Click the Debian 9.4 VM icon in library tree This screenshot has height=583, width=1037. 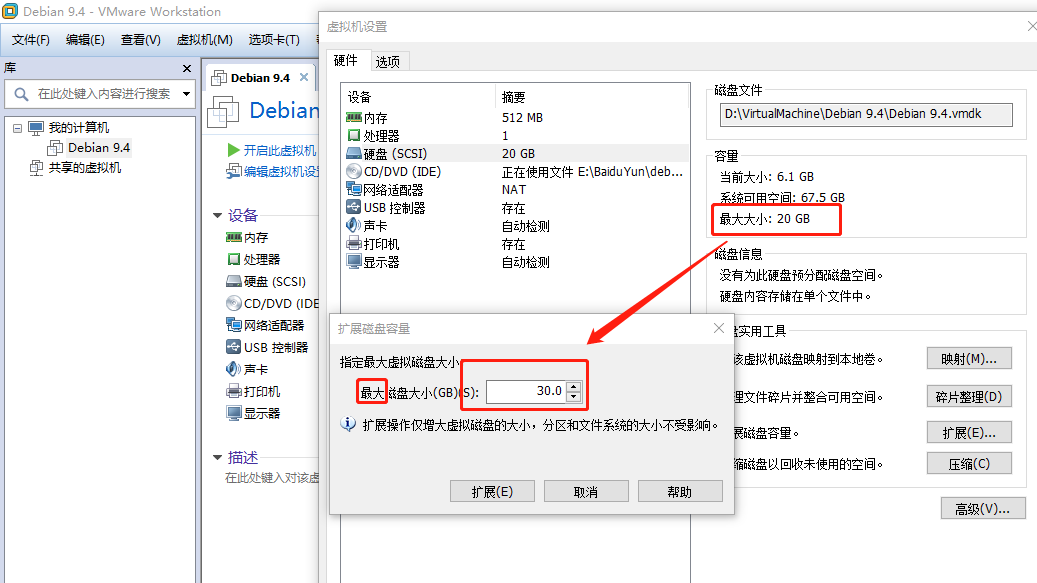pyautogui.click(x=56, y=148)
